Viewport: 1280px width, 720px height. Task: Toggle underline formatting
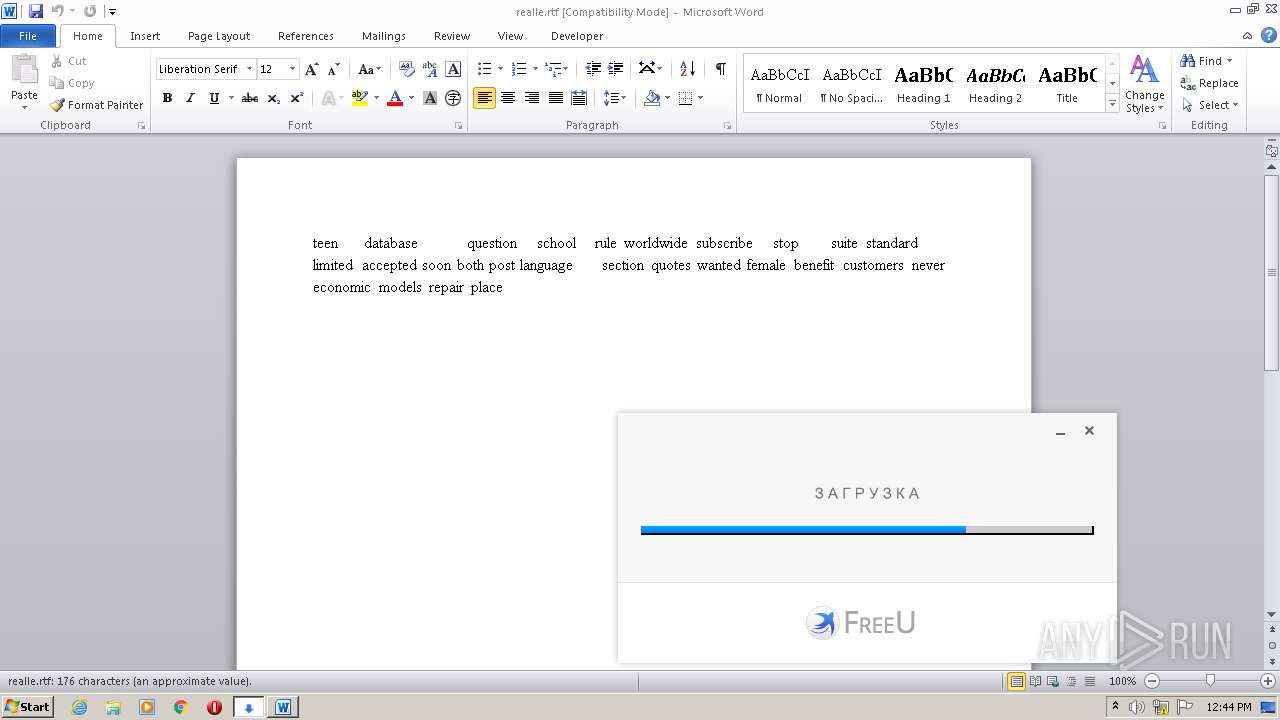(x=214, y=98)
